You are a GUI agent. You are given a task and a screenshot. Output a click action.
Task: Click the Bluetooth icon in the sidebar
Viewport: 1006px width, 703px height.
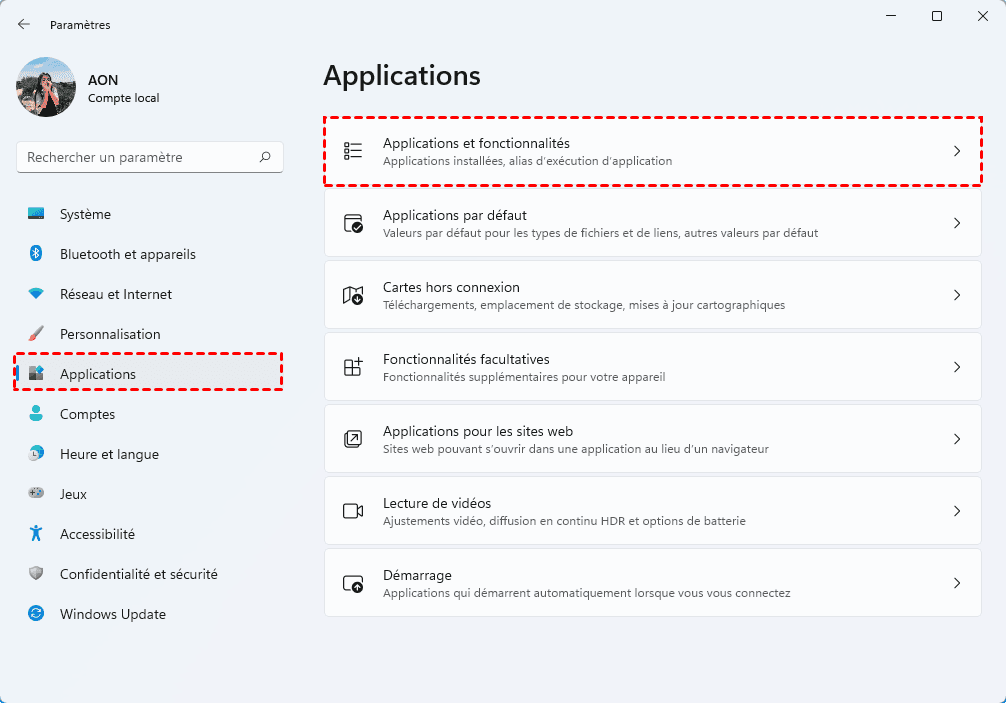36,254
